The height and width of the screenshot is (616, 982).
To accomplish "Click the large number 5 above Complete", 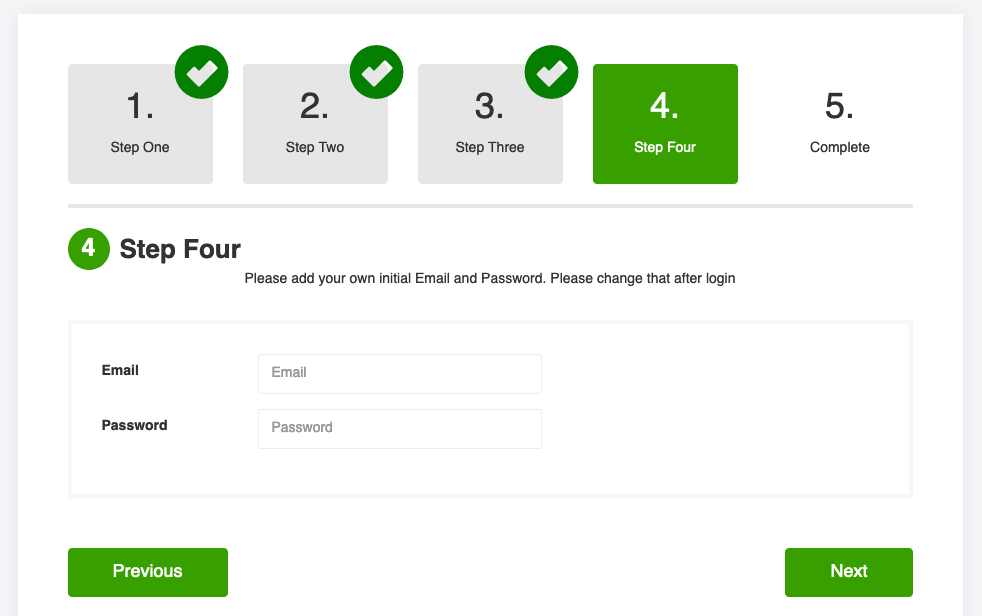I will coord(839,106).
